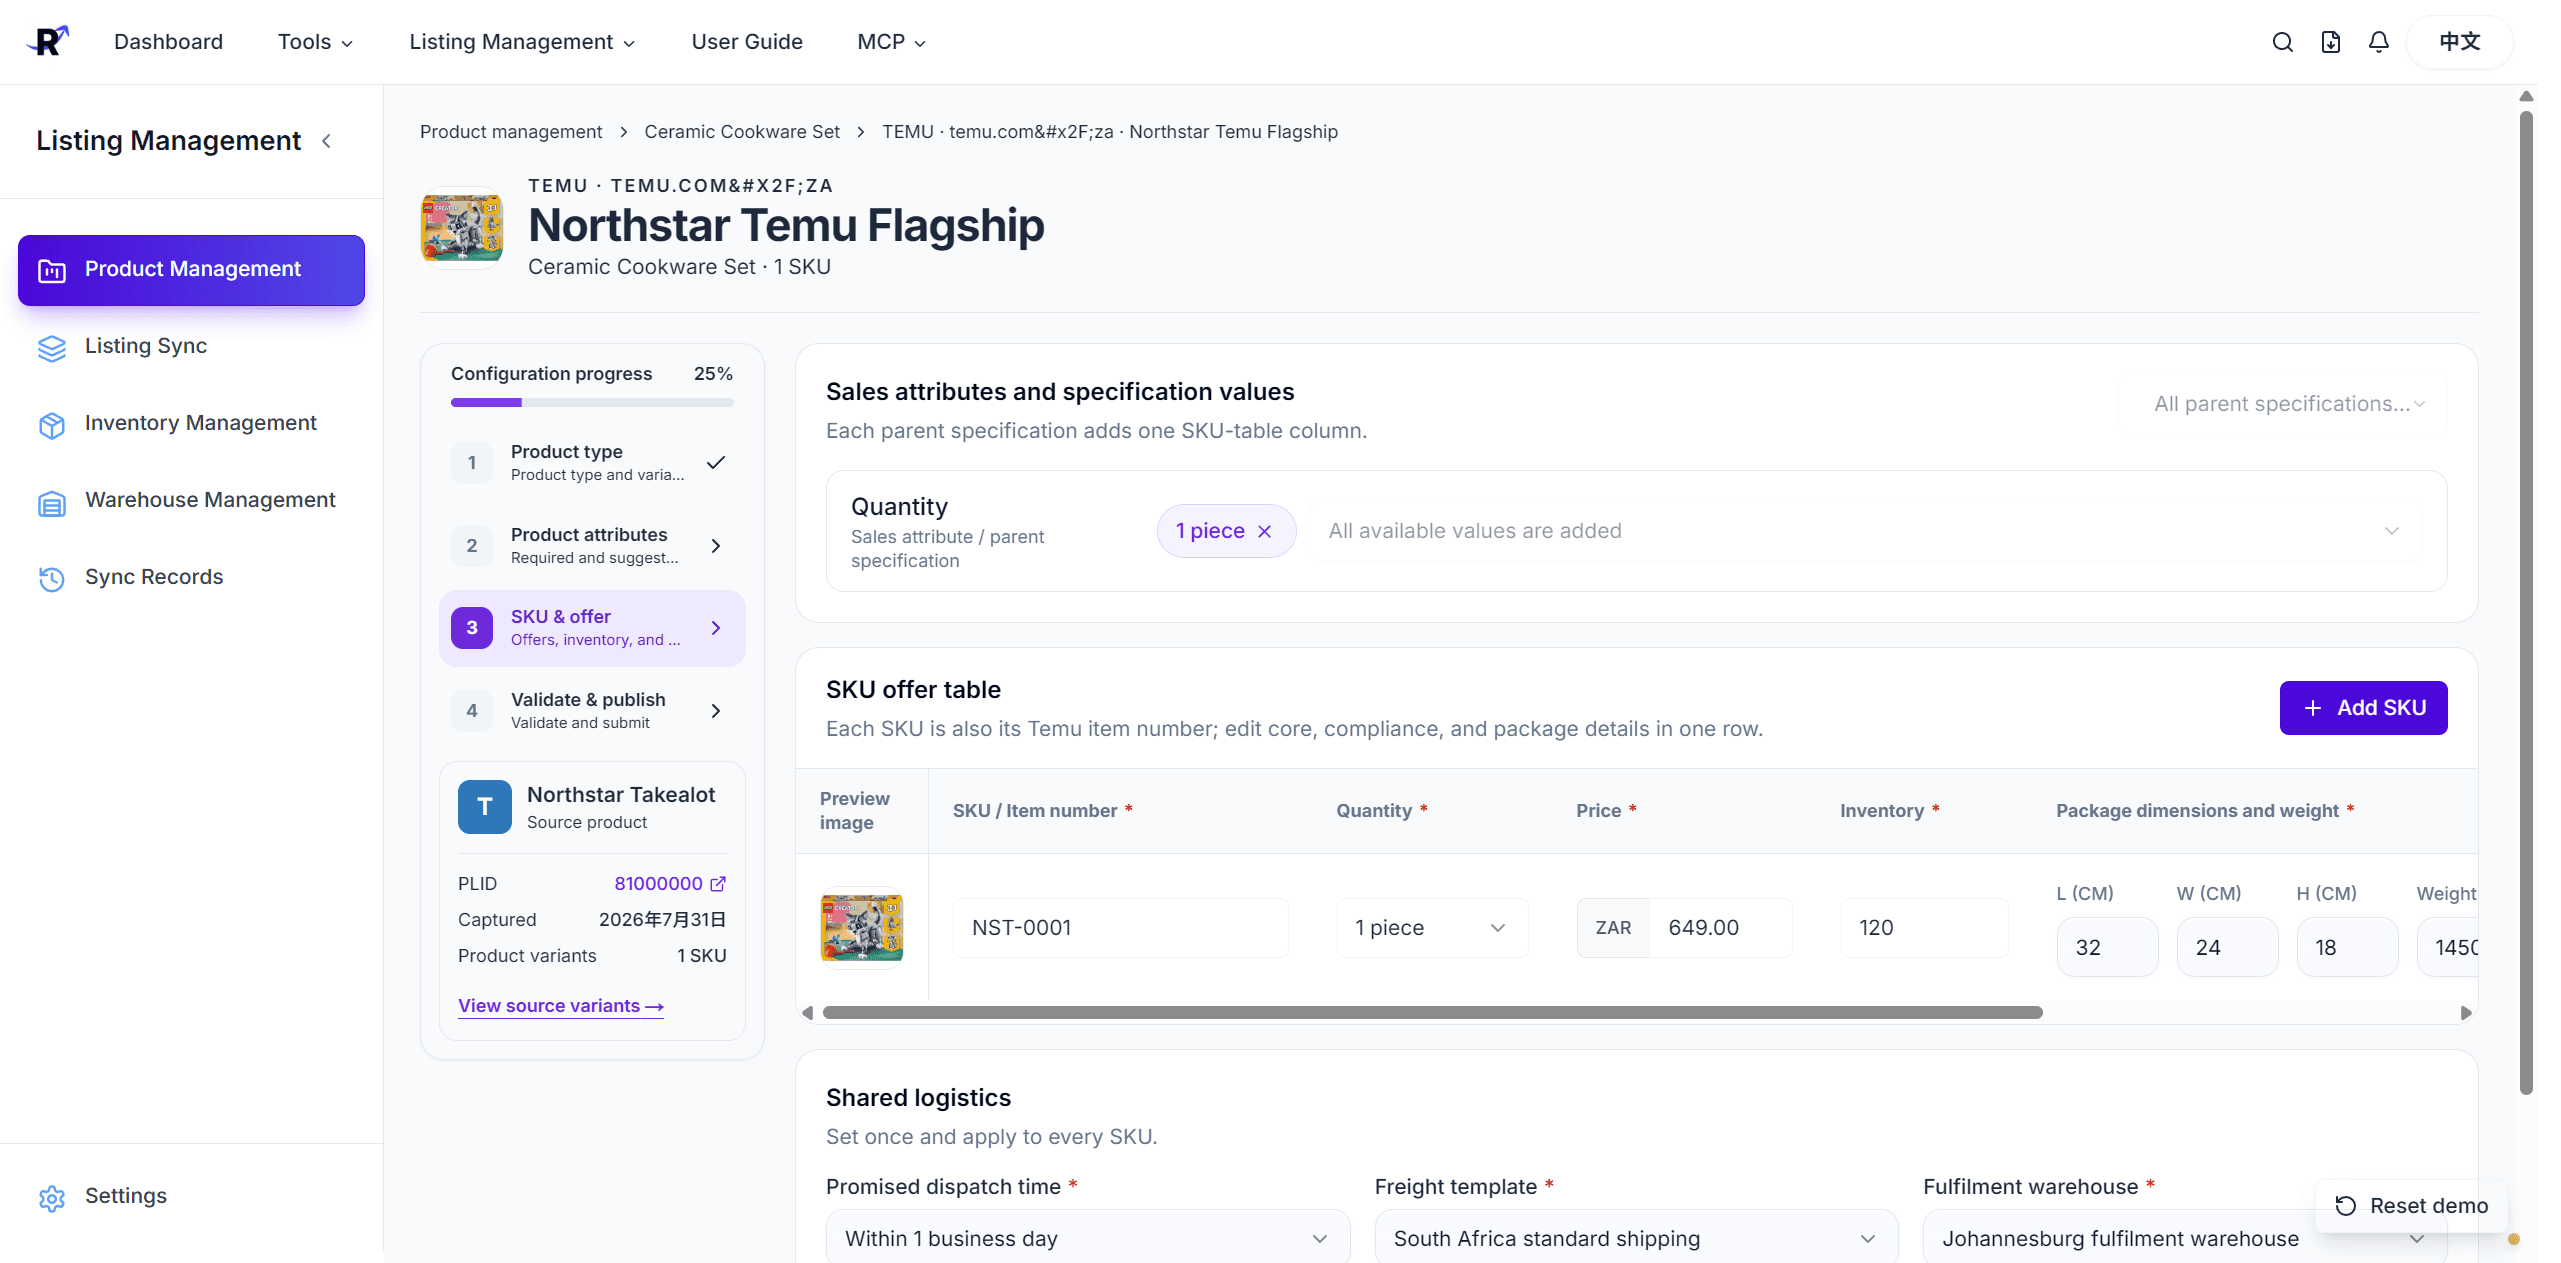Viewport: 2561px width, 1263px height.
Task: Open the Promised dispatch time dropdown
Action: tap(1088, 1238)
